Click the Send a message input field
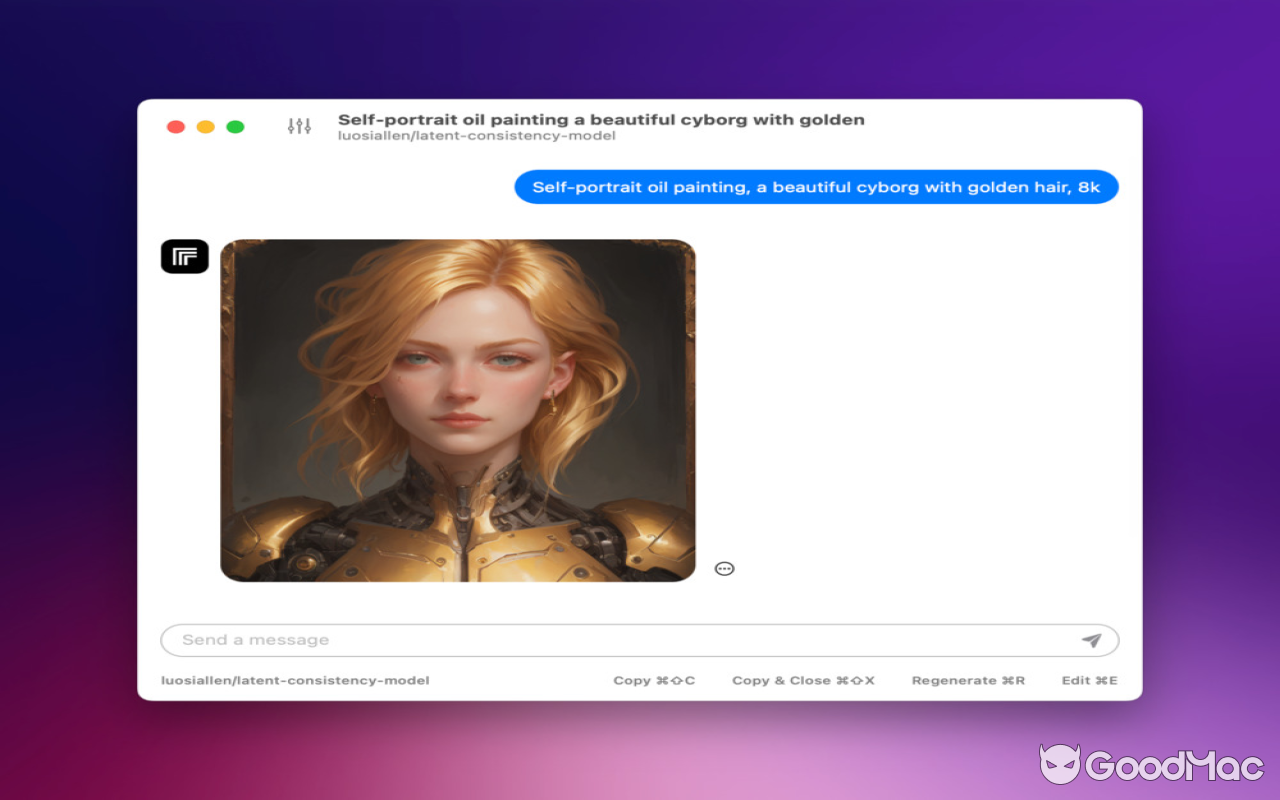 click(500, 639)
